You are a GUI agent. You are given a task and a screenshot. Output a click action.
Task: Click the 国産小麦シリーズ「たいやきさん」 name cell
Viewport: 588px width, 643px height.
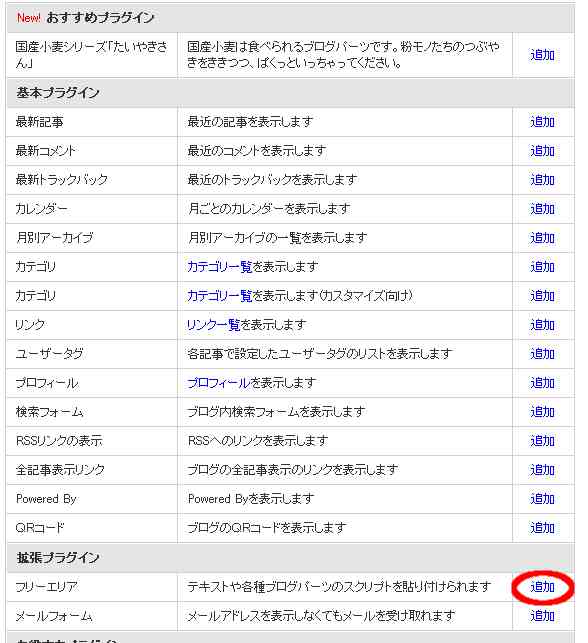click(91, 55)
